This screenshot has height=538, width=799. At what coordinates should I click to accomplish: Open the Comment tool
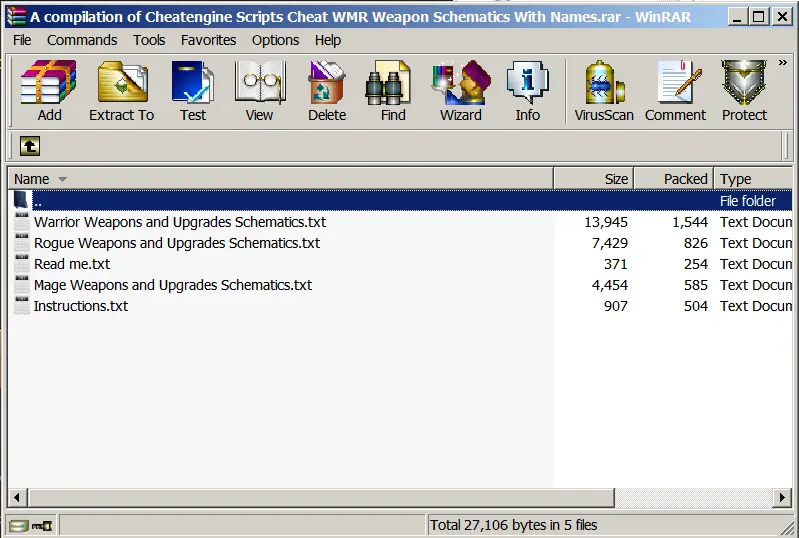pos(675,91)
